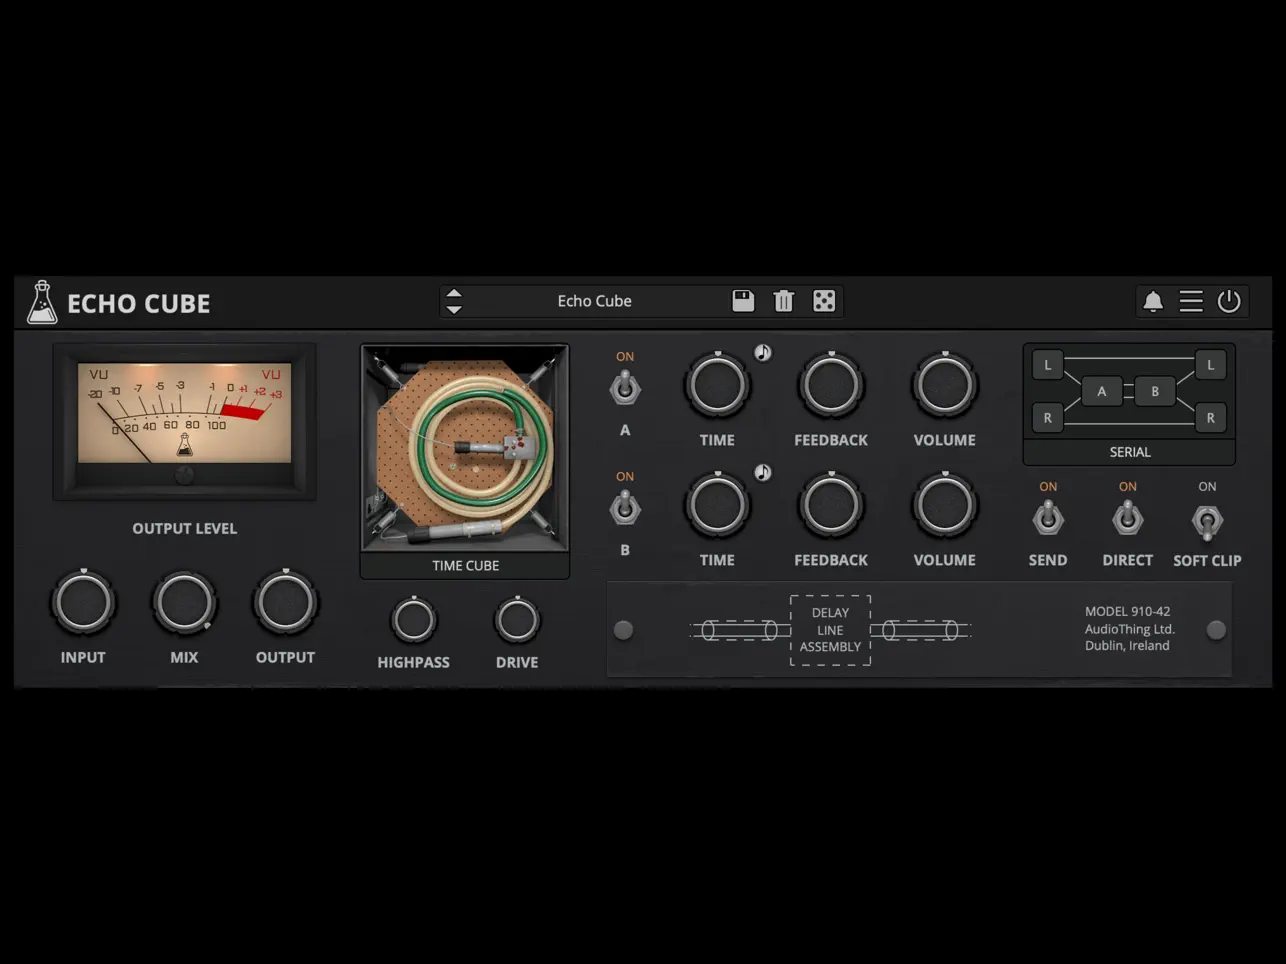Click the delay B VOLUME knob
This screenshot has height=964, width=1286.
click(x=945, y=506)
